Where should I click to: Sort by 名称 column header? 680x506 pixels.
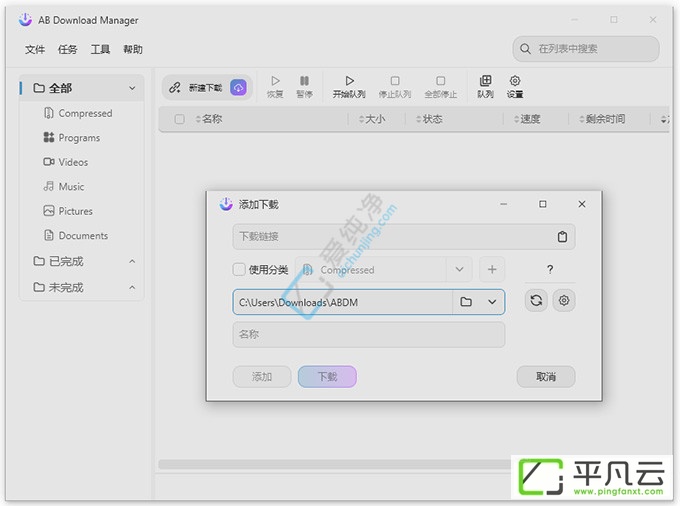click(209, 119)
